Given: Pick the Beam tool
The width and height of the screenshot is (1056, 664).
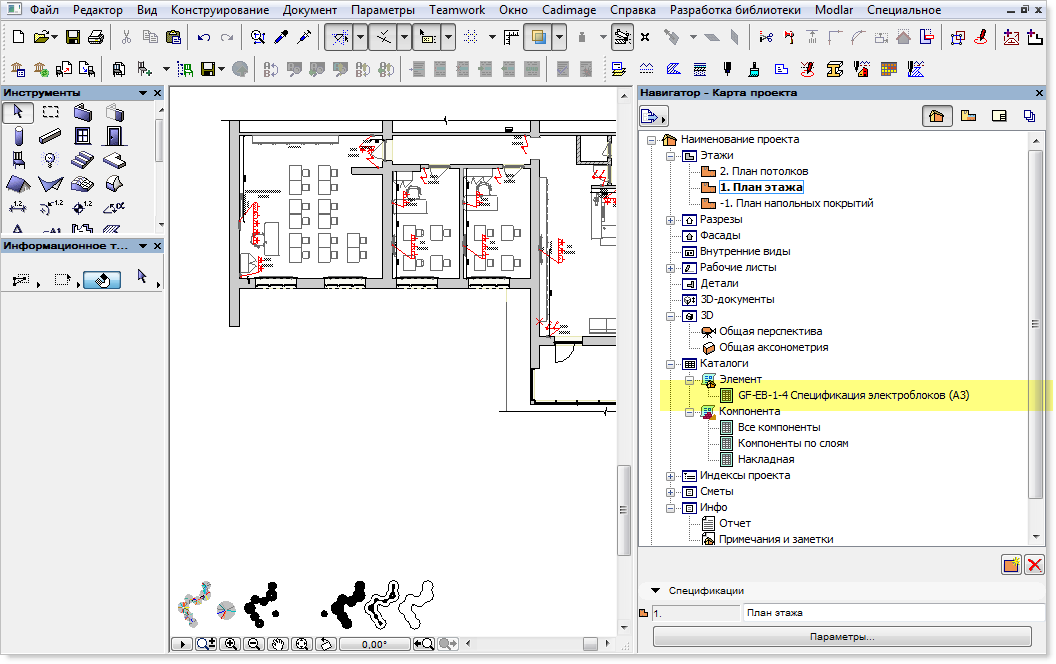Looking at the screenshot, I should coord(51,137).
